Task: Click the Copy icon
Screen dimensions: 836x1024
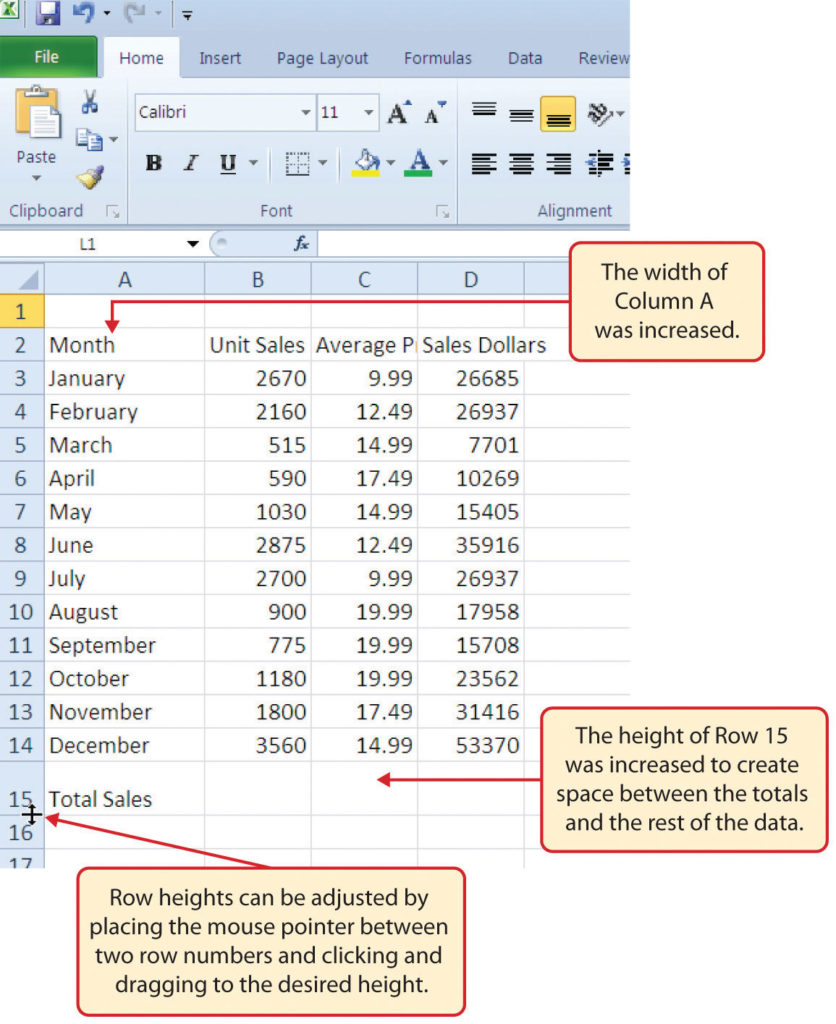Action: pos(89,139)
